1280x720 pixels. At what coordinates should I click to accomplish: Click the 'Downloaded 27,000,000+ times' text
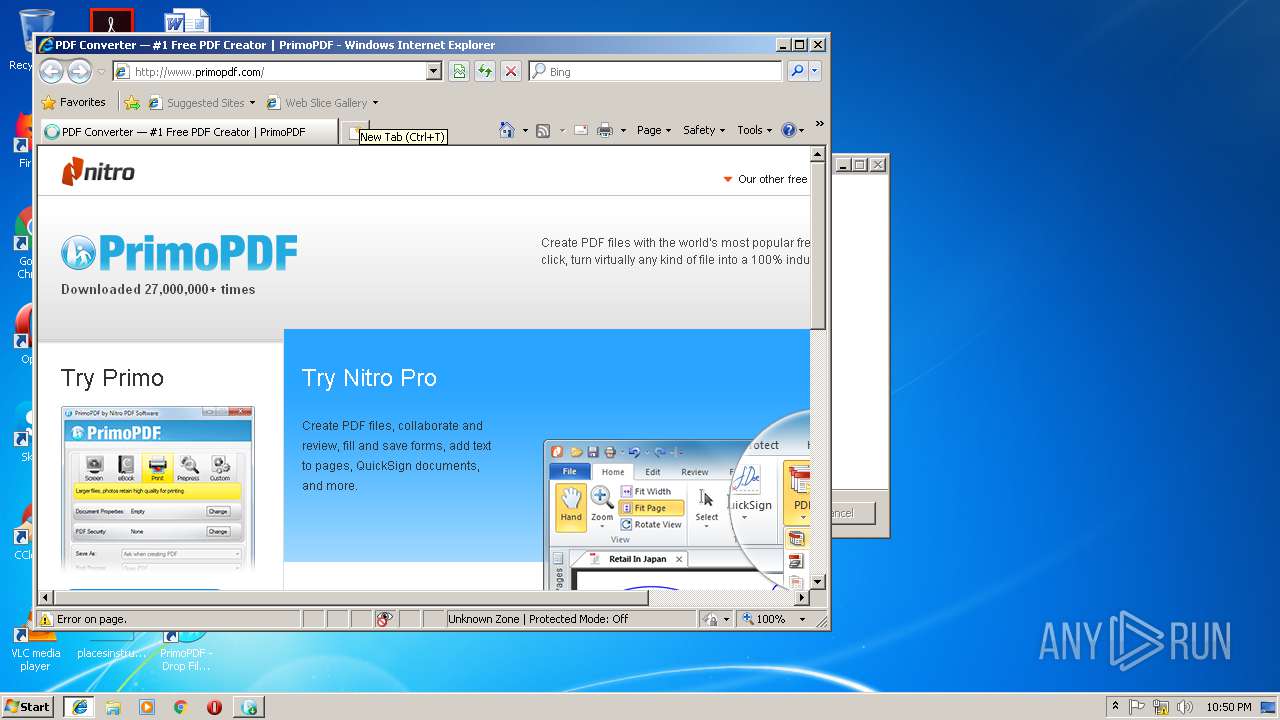(158, 289)
